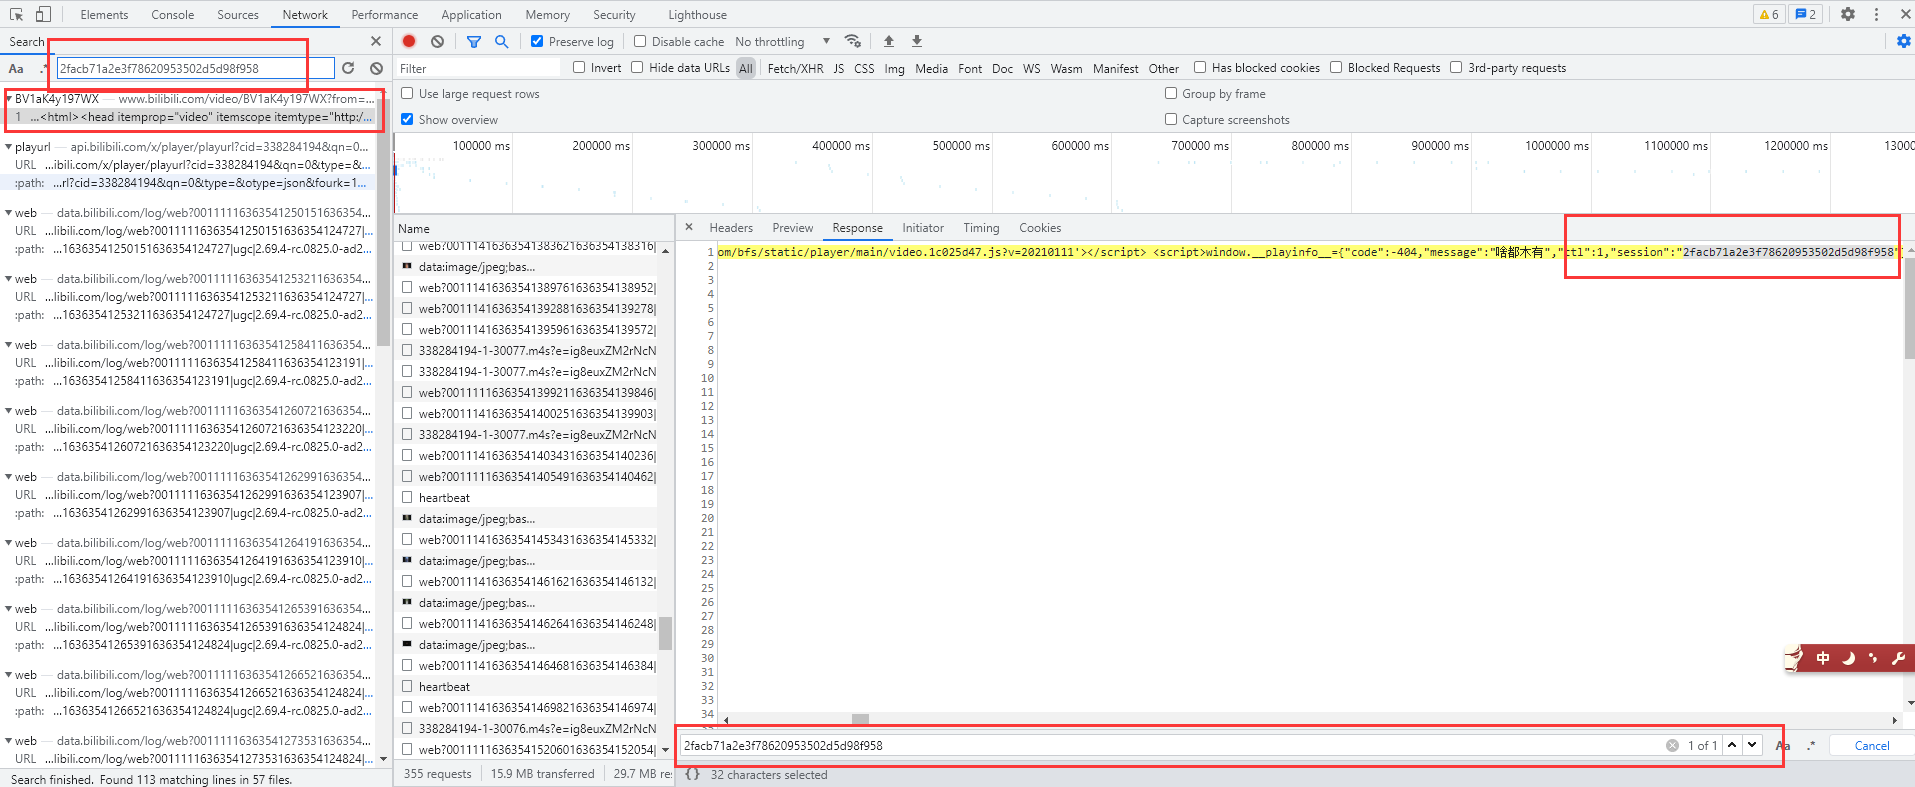Toggle regex option in the Search panel
The image size is (1915, 787).
pyautogui.click(x=43, y=68)
